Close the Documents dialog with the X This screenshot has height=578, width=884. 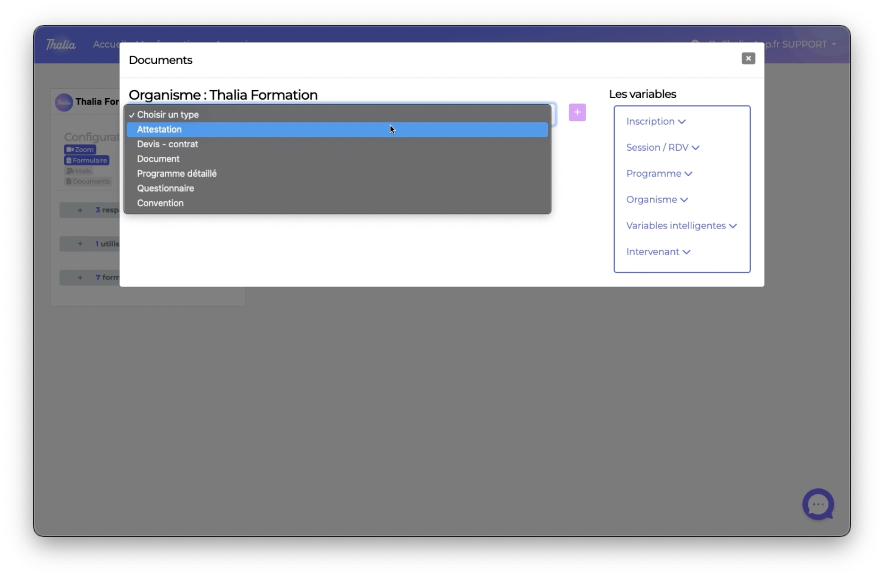(x=748, y=59)
